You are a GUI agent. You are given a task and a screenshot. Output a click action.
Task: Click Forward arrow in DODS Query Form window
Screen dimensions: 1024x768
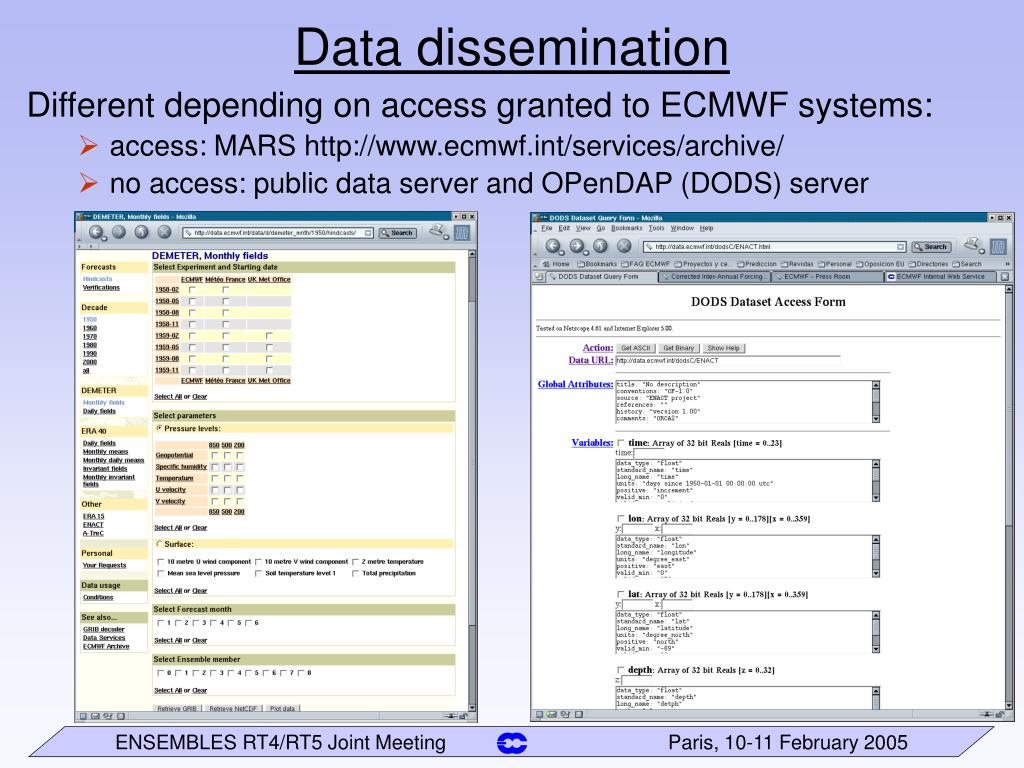[x=577, y=246]
